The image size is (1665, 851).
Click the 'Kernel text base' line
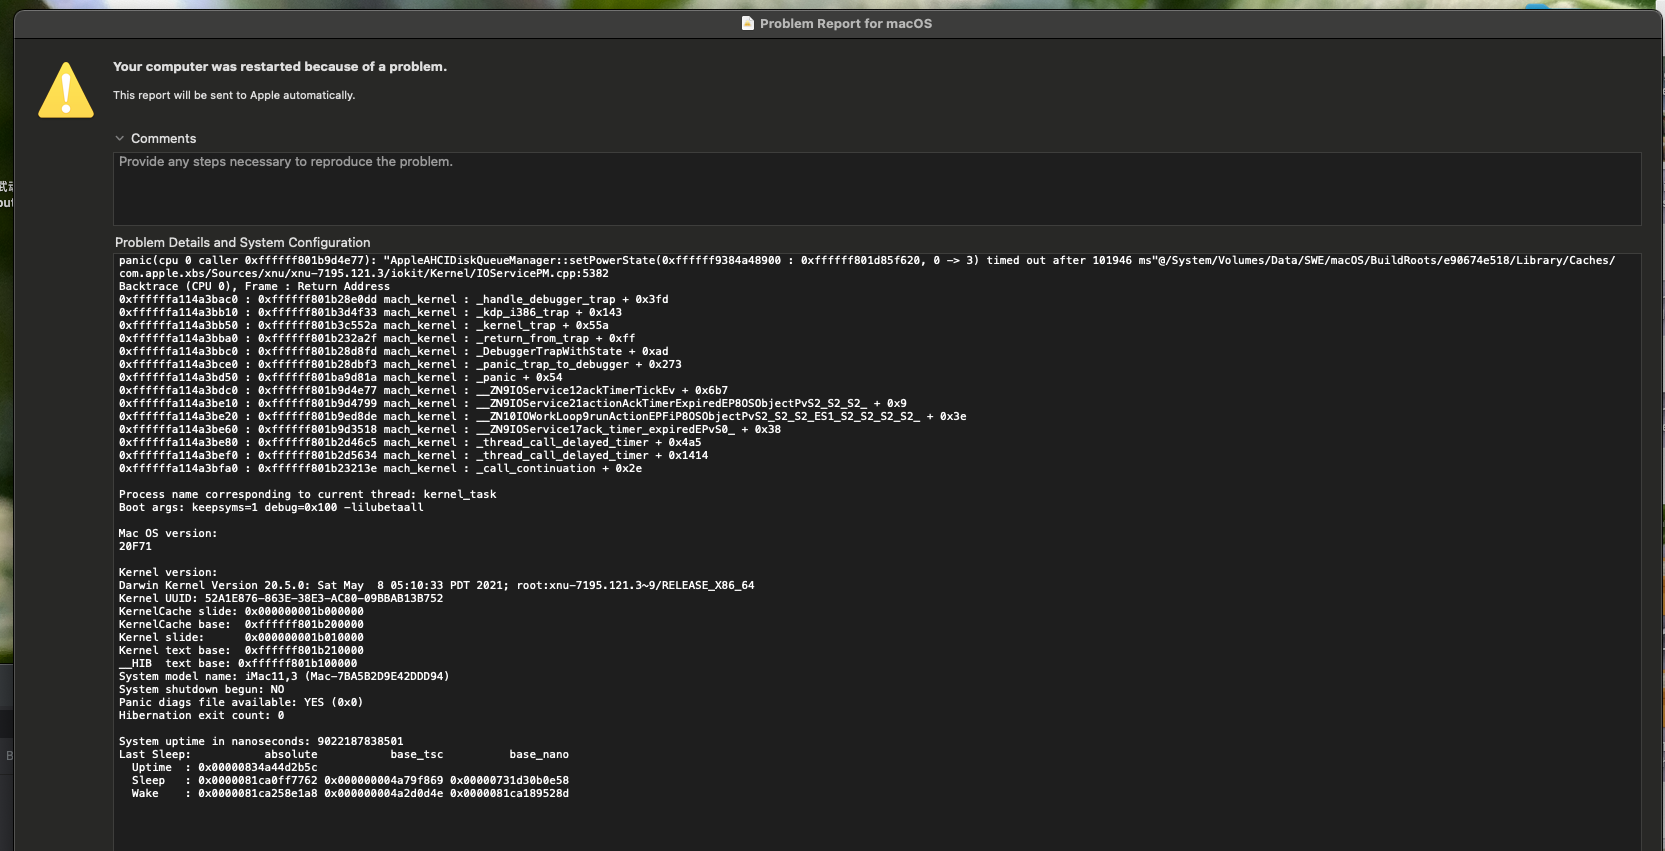241,650
